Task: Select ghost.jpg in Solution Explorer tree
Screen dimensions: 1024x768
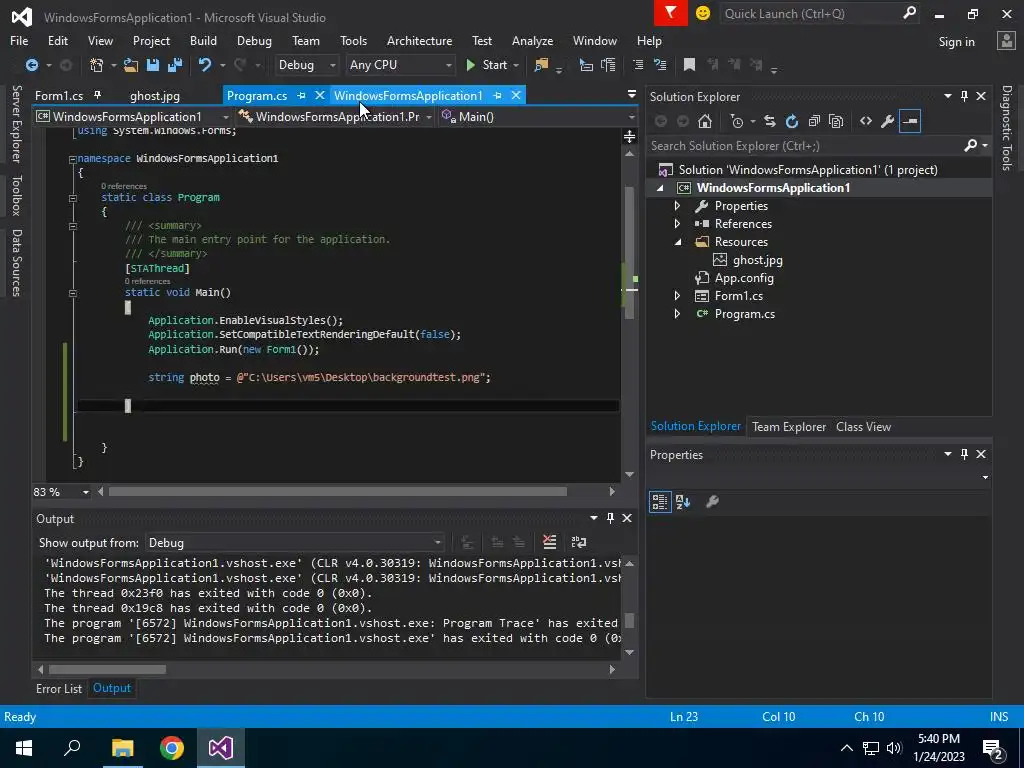Action: 757,260
